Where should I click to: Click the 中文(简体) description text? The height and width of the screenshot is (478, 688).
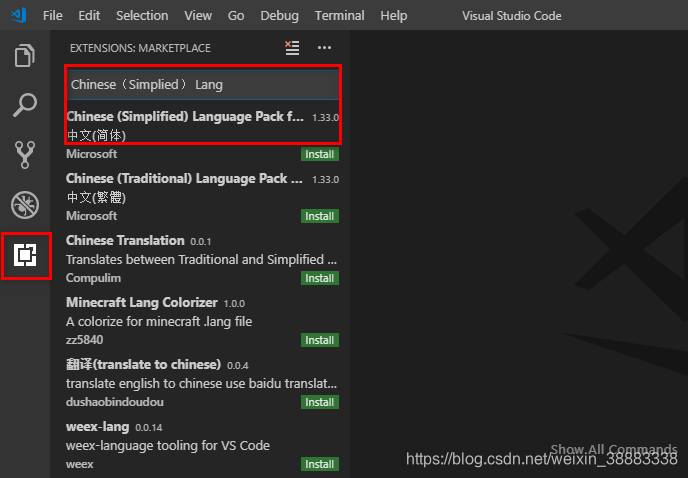[96, 135]
